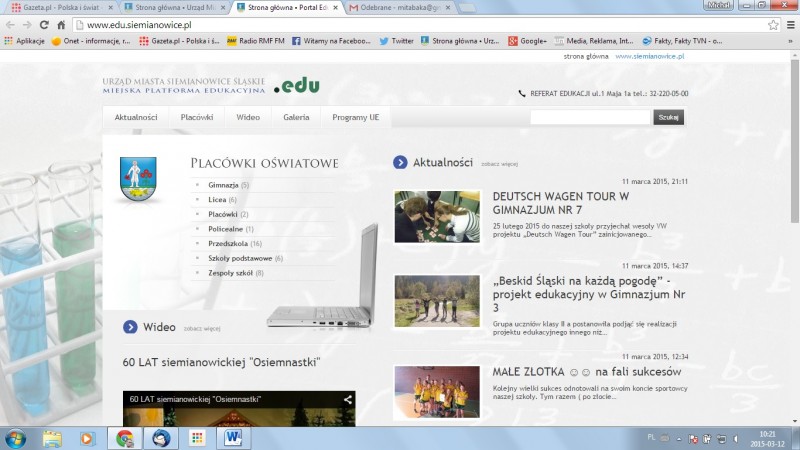Click the 60 LAT siemianowickiej Osiemnastki title
Image resolution: width=800 pixels, height=450 pixels.
pyautogui.click(x=221, y=362)
